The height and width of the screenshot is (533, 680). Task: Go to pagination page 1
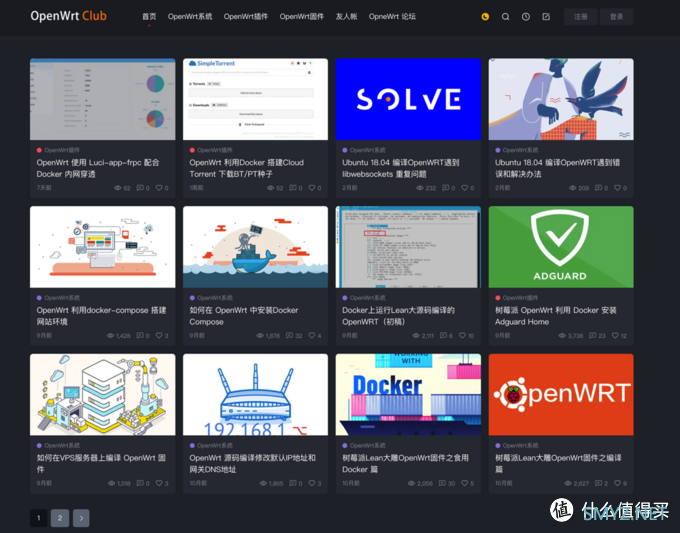coord(39,518)
